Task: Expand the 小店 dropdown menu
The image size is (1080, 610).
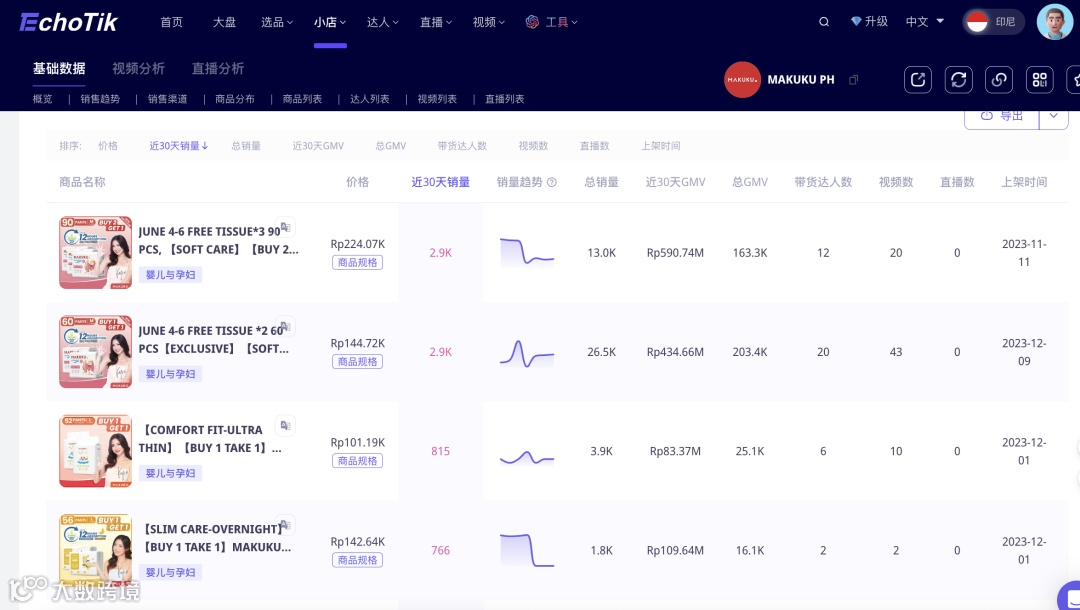Action: pyautogui.click(x=330, y=22)
